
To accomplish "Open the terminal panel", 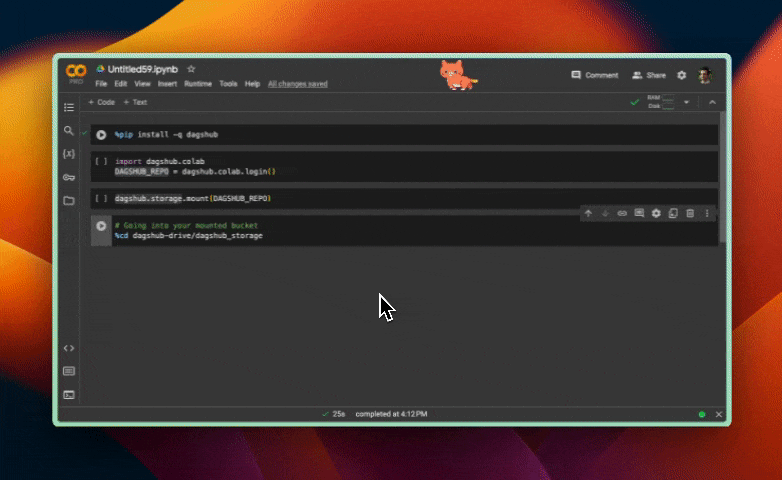I will click(69, 395).
